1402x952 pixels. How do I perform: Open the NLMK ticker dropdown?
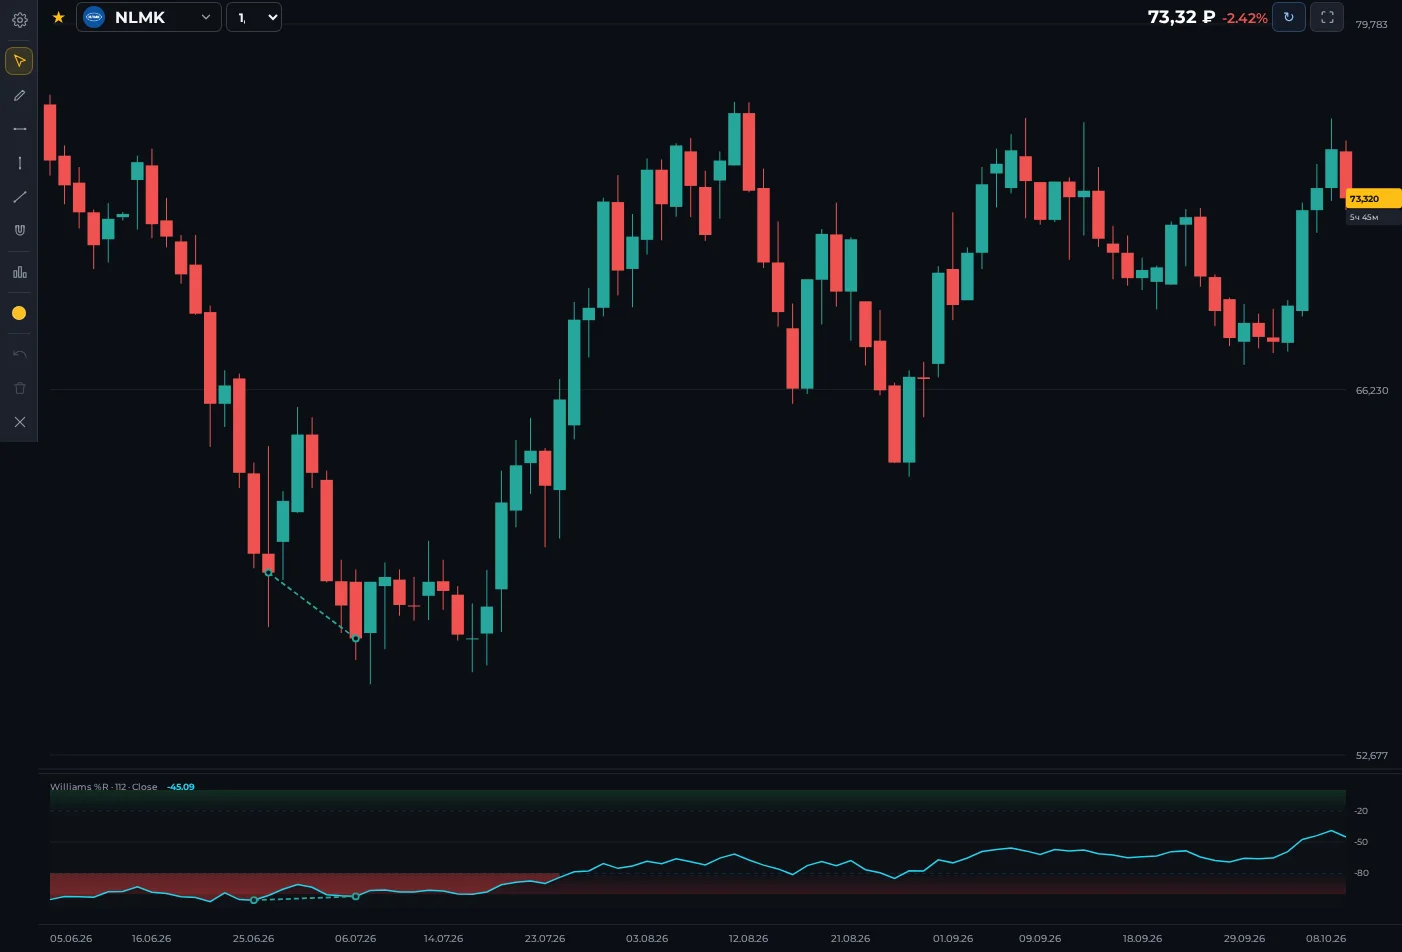149,17
